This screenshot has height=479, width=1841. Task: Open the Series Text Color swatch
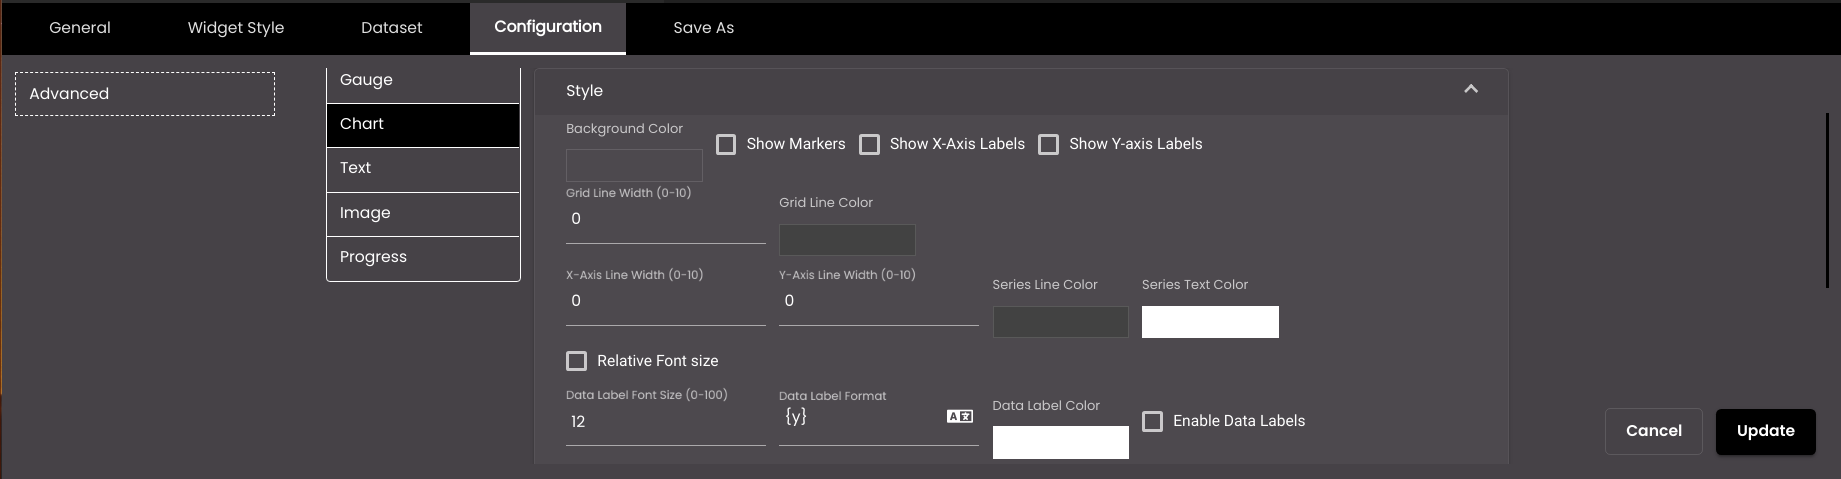(x=1210, y=322)
